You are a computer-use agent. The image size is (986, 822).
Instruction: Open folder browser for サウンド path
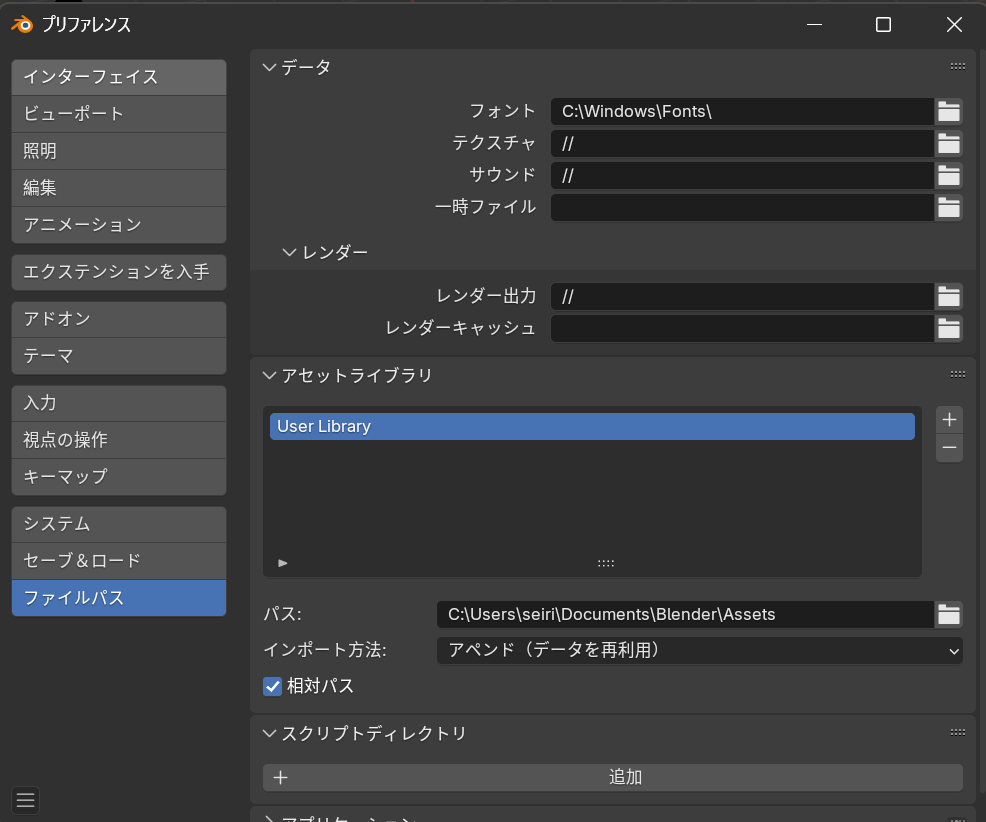point(948,175)
